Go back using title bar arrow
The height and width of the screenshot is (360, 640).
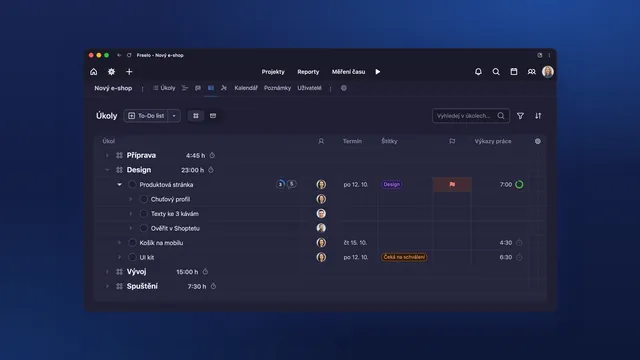[x=119, y=55]
